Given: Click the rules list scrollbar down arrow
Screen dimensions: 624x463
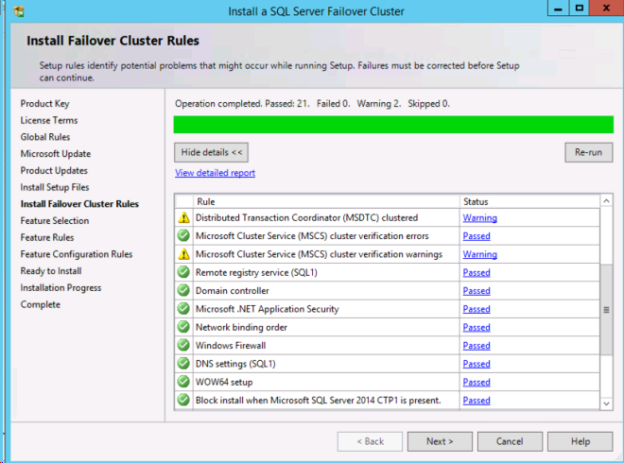Looking at the screenshot, I should click(606, 404).
